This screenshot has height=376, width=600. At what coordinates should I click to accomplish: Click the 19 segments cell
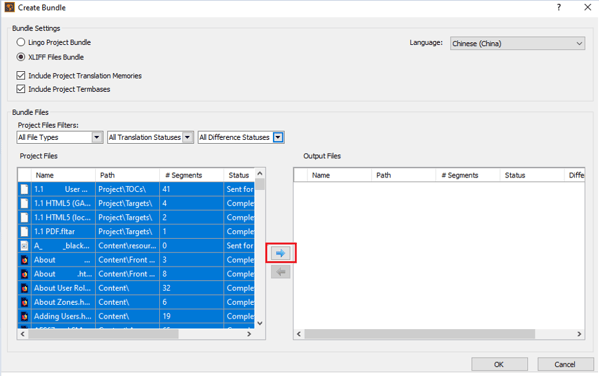tap(191, 316)
